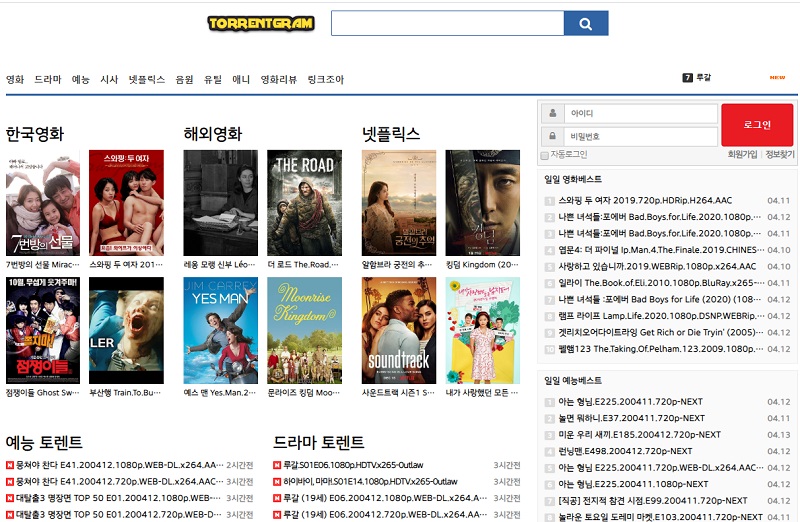
Task: Open 펠햄123 The.Taking.Of.Pelham entry
Action: pos(661,349)
